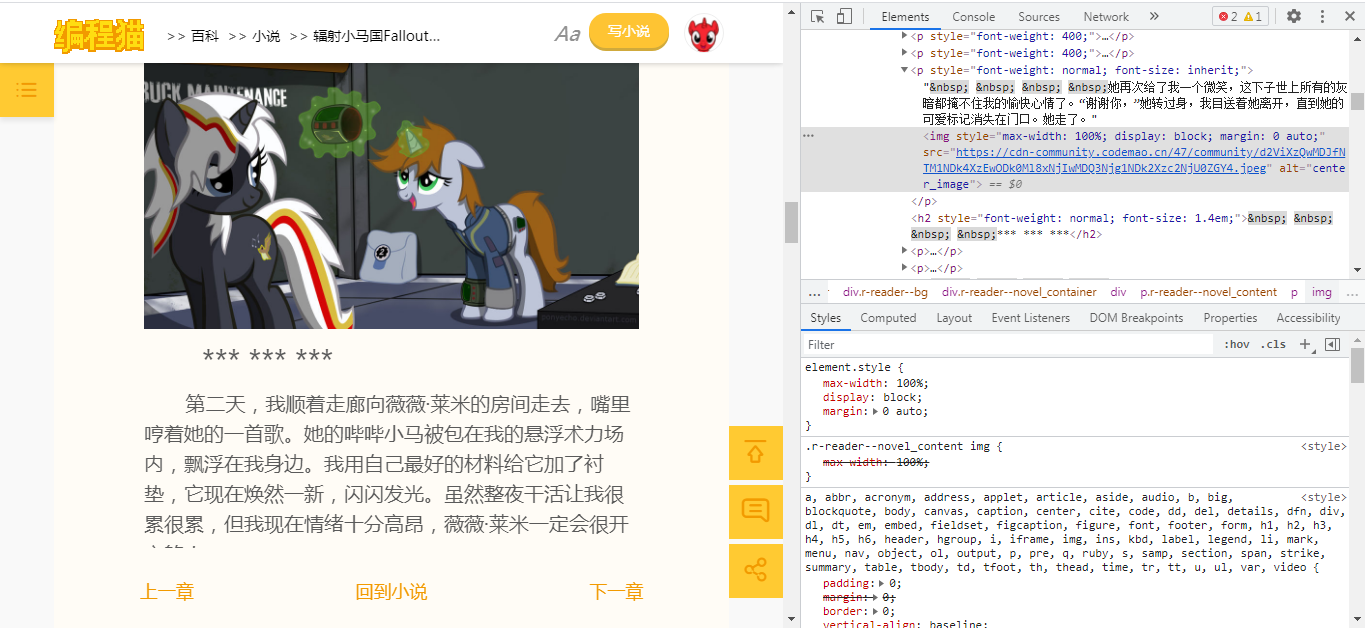This screenshot has height=628, width=1365.
Task: Click the back-to-top arrow button
Action: [756, 453]
